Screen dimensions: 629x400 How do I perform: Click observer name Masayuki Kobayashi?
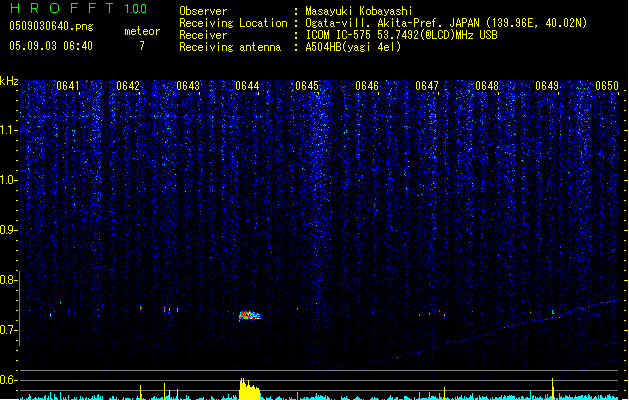coord(359,11)
